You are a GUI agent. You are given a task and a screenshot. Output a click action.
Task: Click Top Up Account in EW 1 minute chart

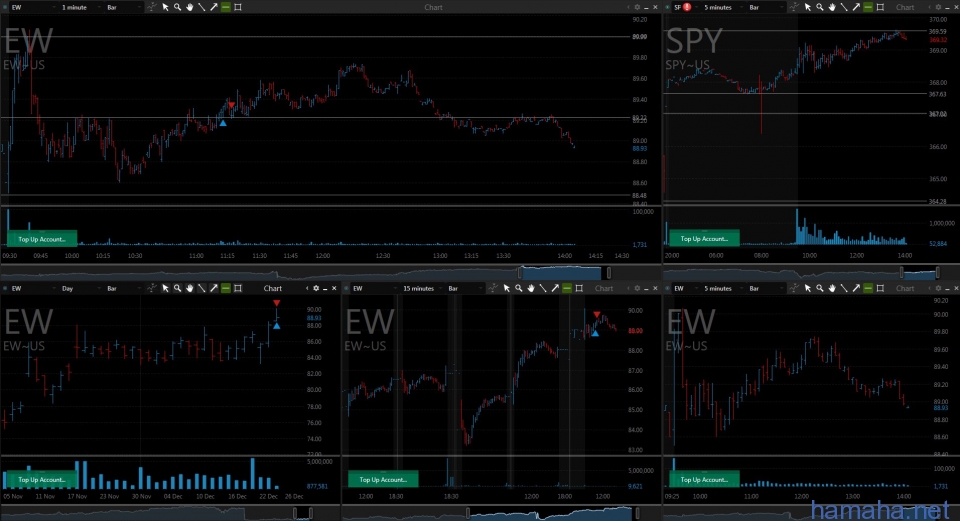pyautogui.click(x=42, y=239)
